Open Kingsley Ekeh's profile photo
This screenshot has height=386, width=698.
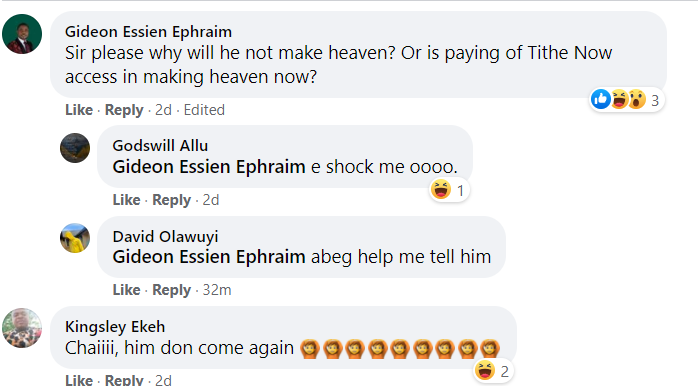pyautogui.click(x=22, y=328)
